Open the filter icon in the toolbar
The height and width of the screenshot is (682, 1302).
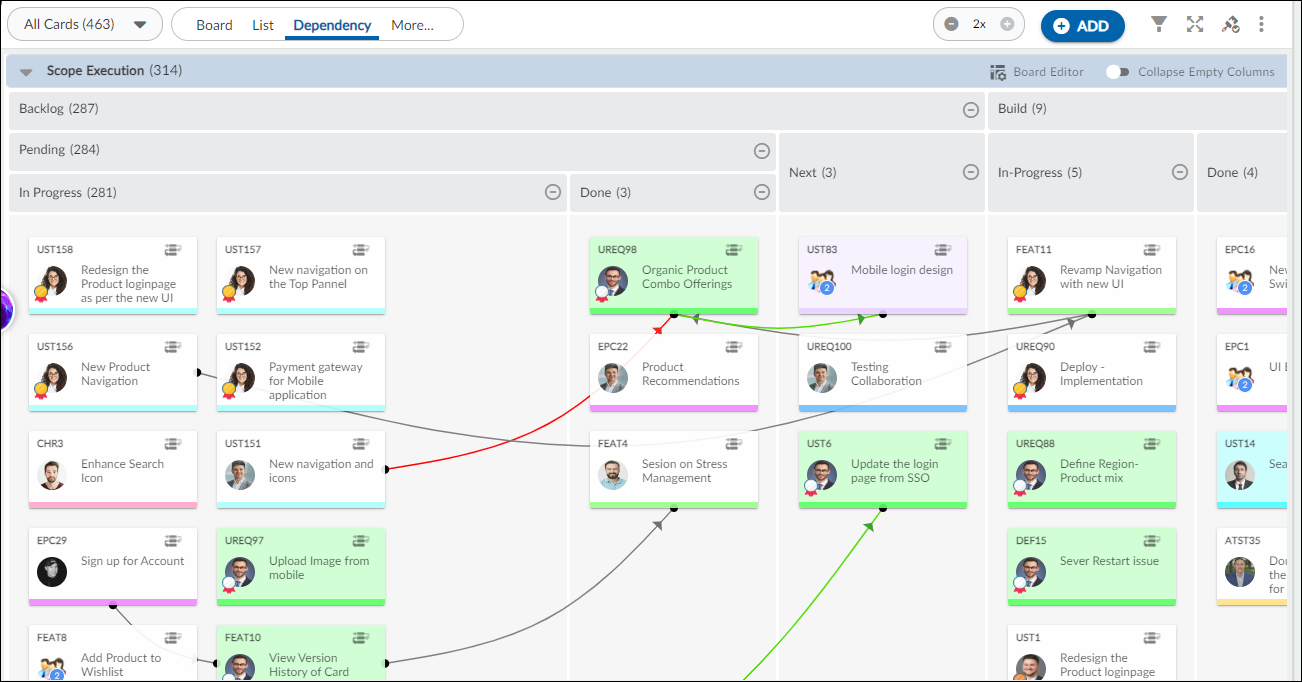pyautogui.click(x=1158, y=25)
